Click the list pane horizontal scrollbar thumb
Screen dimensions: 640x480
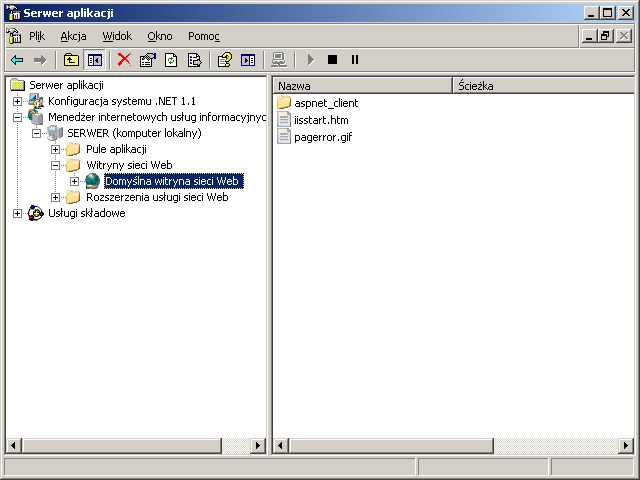click(391, 446)
